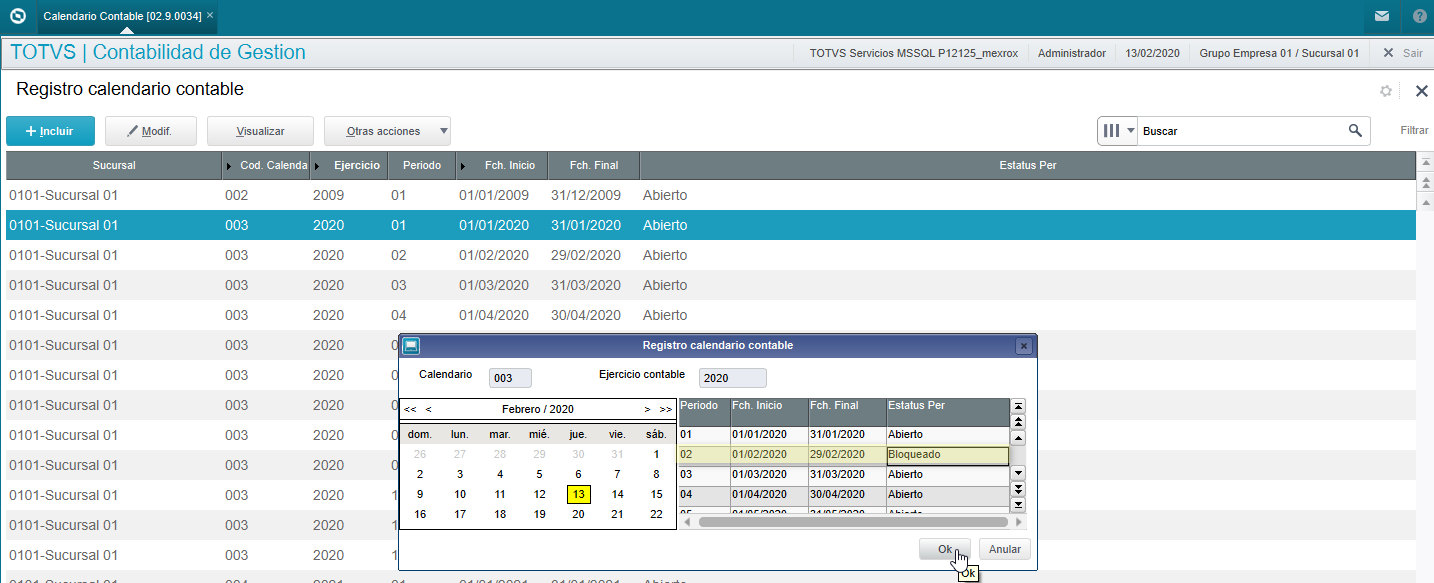
Task: Click the Incluir button
Action: click(50, 131)
